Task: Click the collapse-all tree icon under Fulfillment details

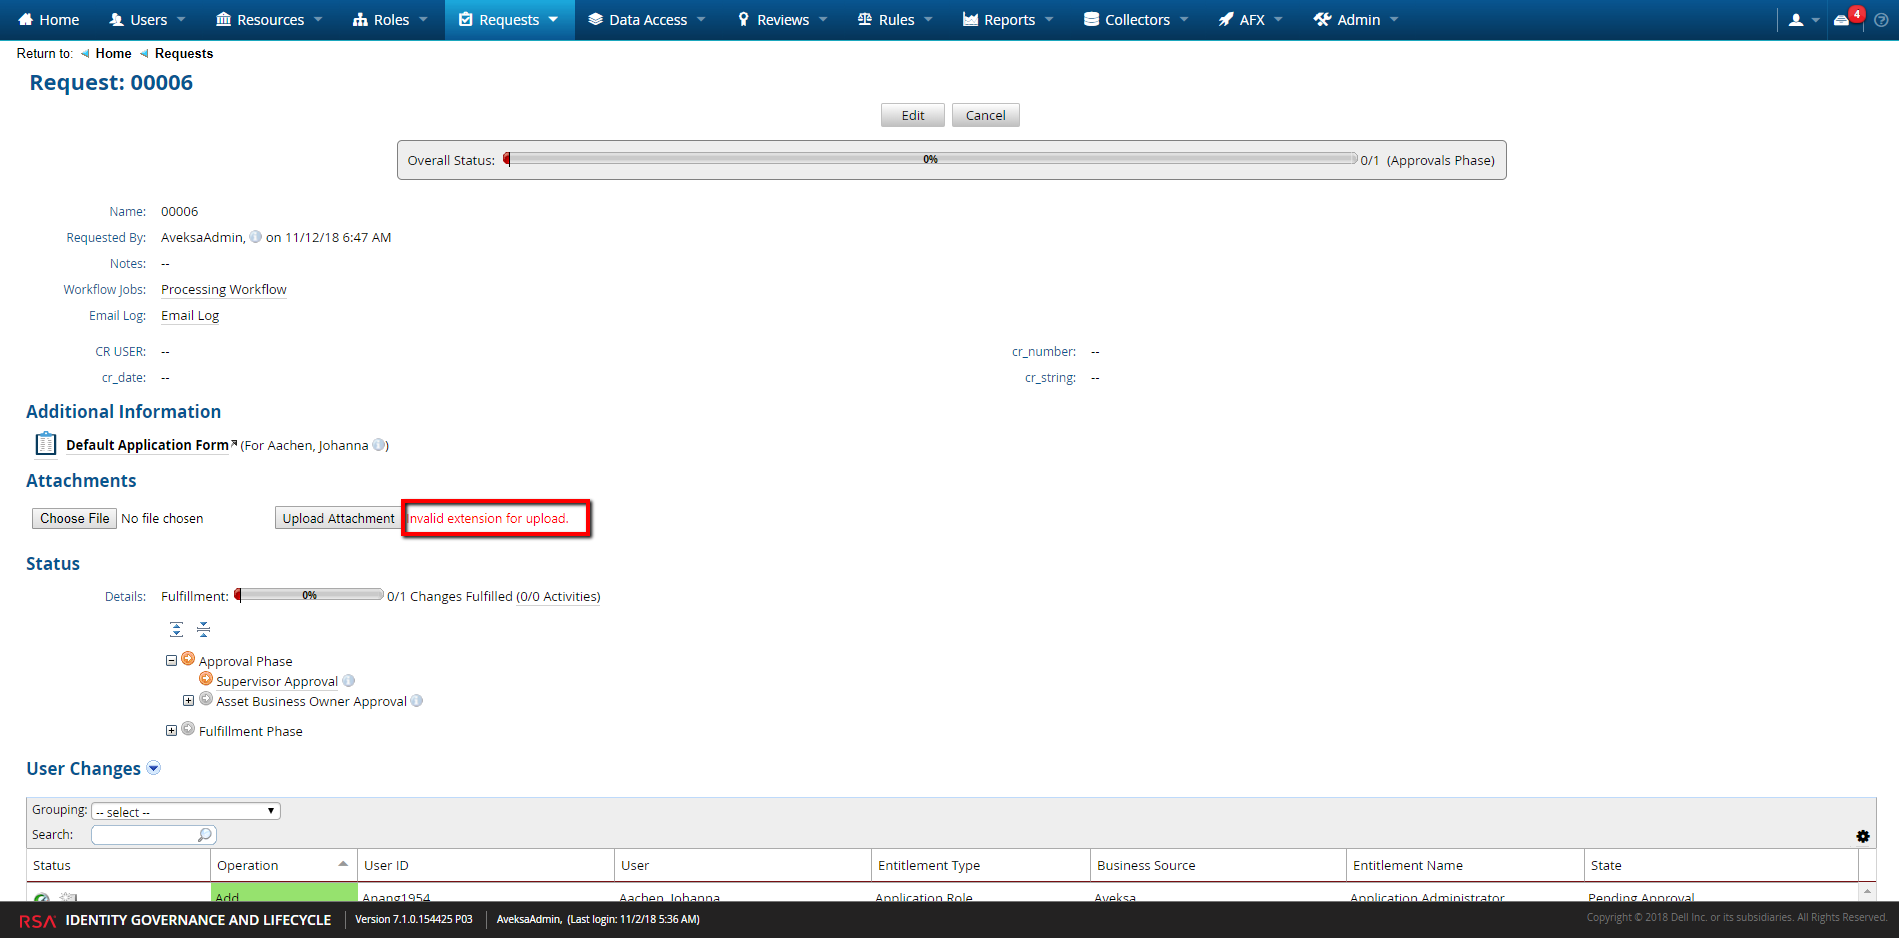Action: [203, 629]
